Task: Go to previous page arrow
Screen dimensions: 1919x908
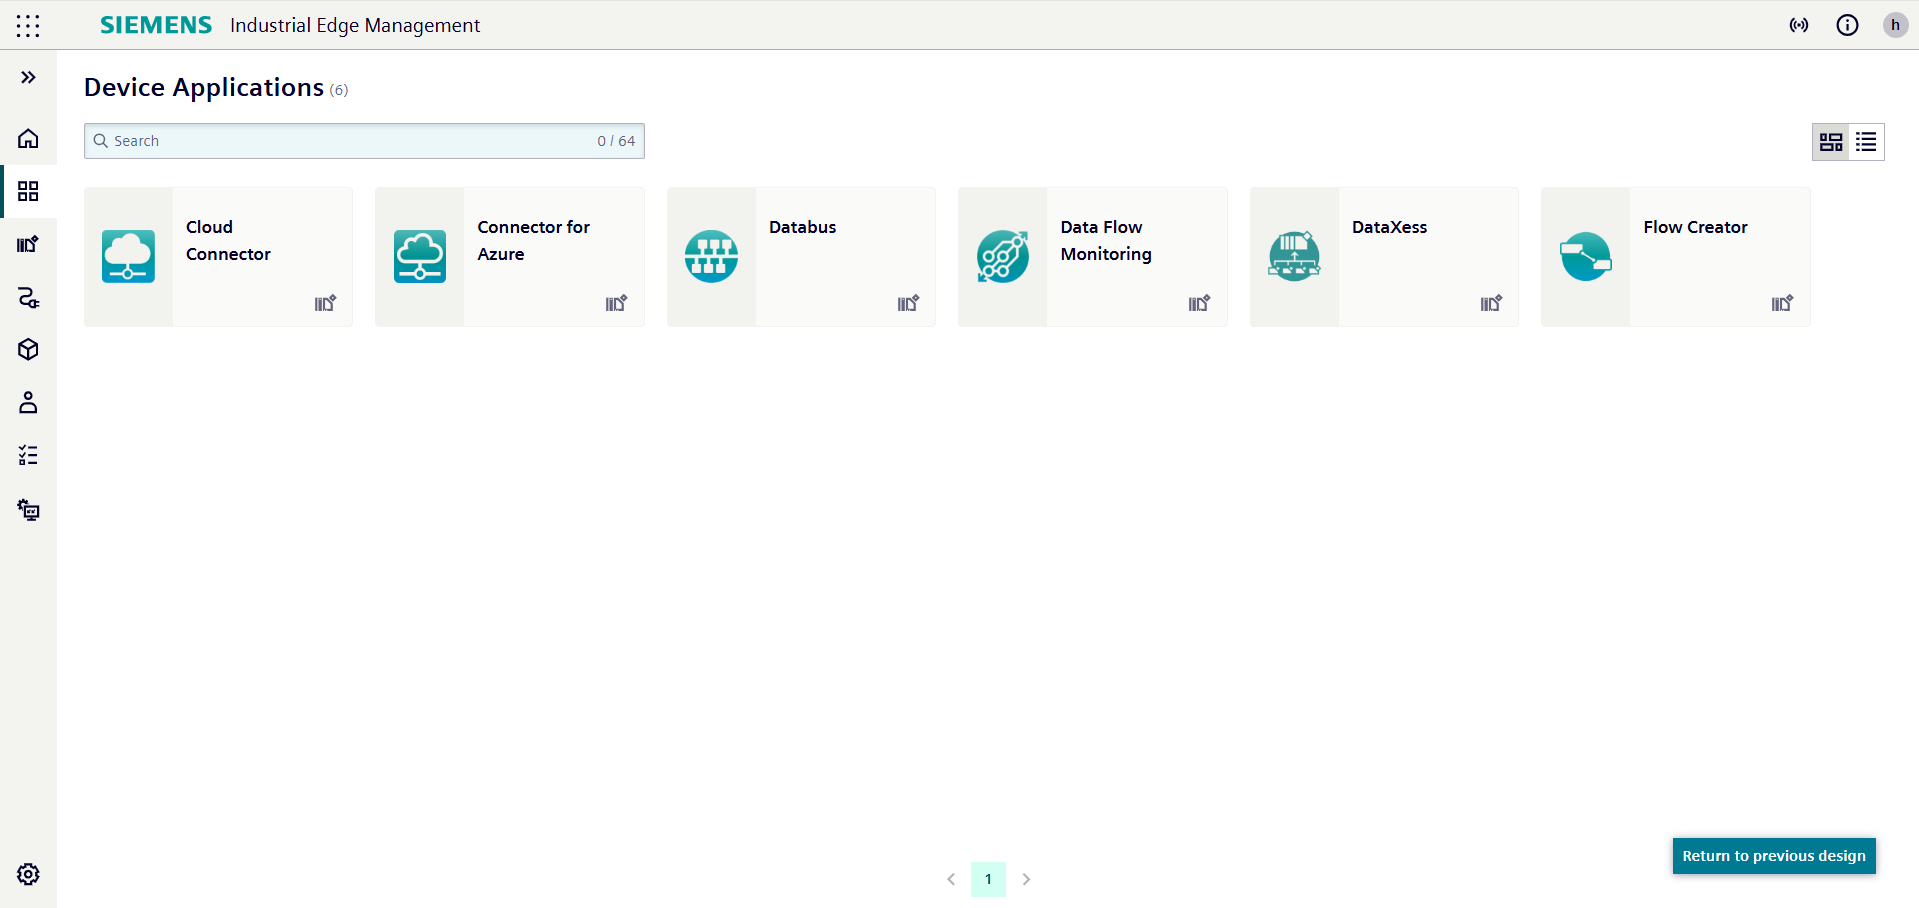Action: click(x=951, y=879)
